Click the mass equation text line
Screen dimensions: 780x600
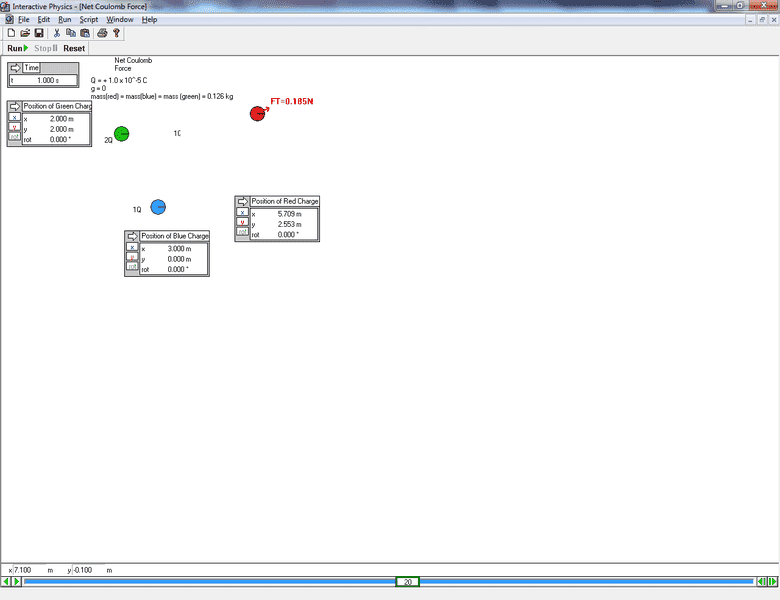(x=162, y=97)
